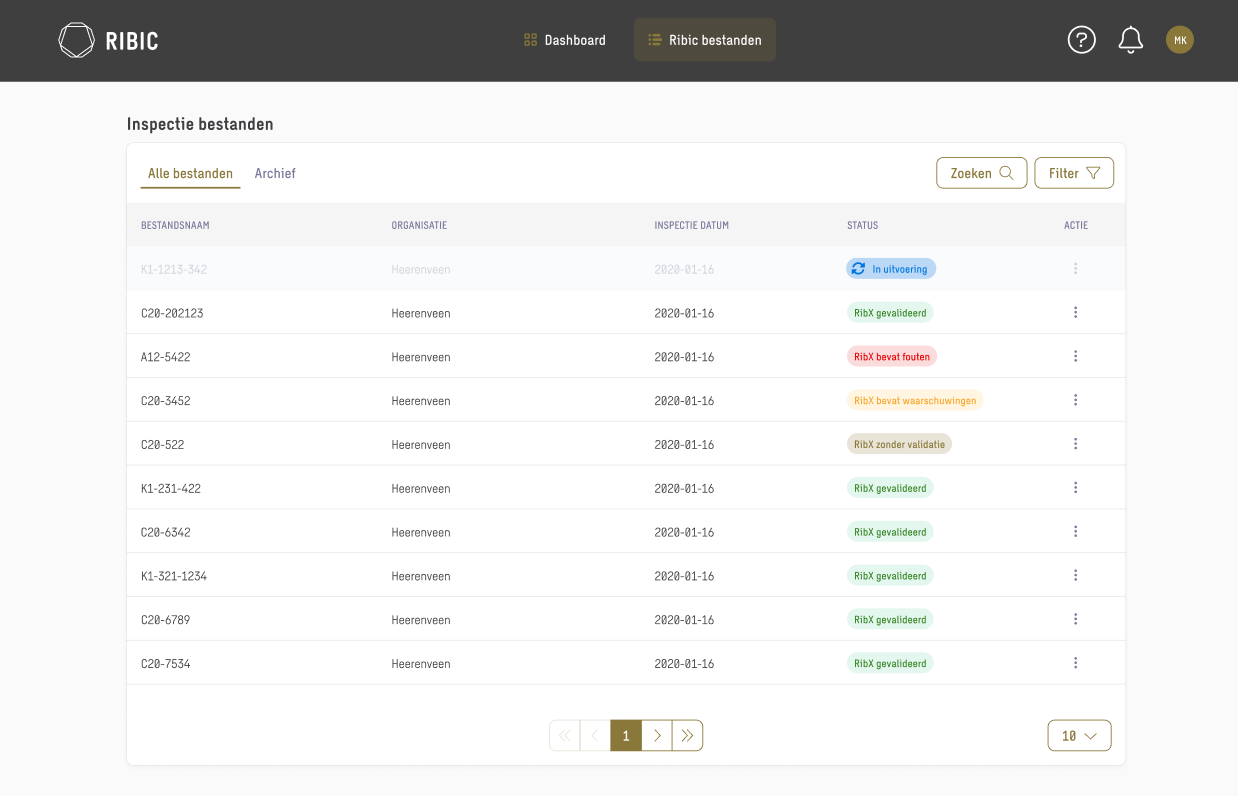1238x796 pixels.
Task: Click file name C20-3452
Action: (165, 401)
